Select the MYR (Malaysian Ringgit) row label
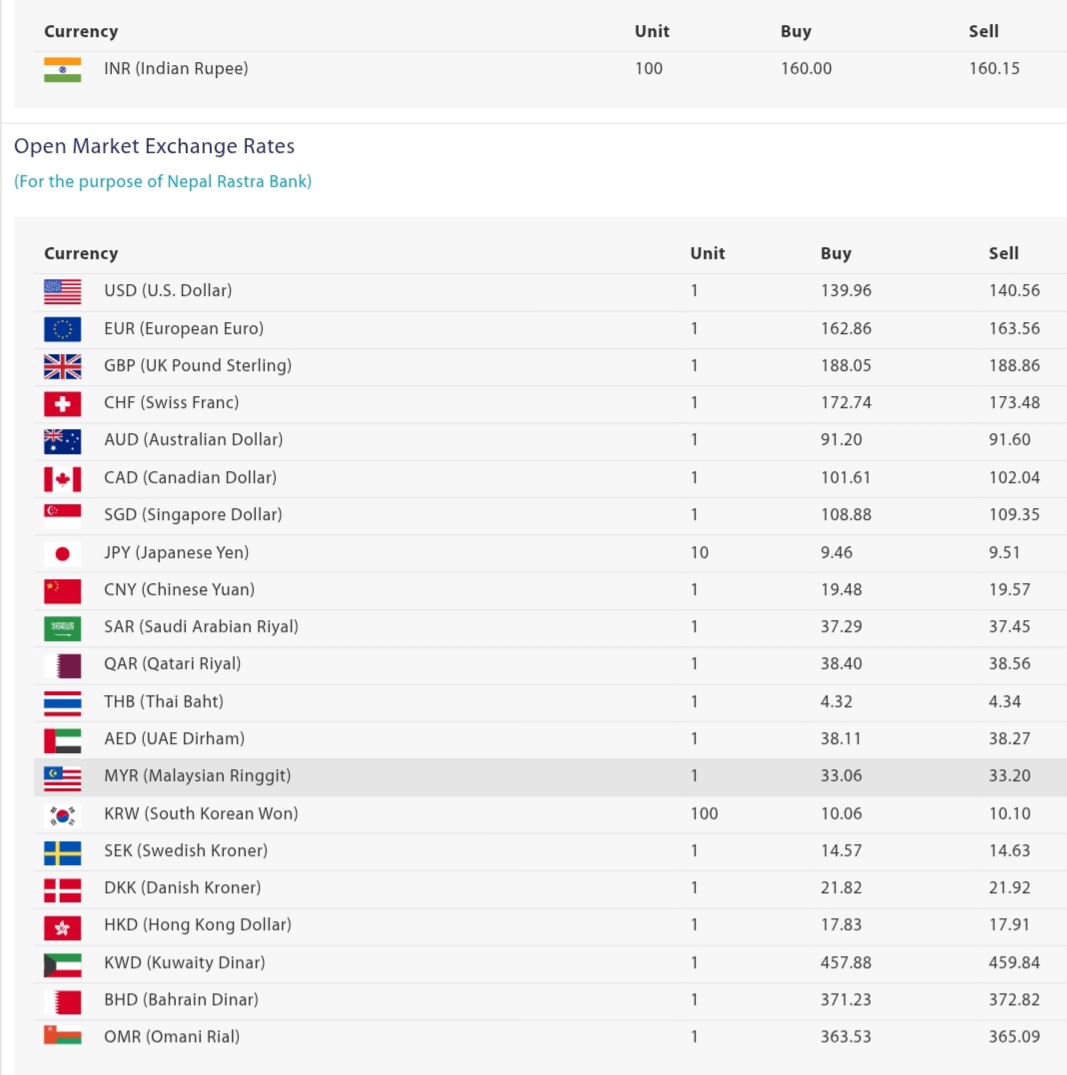The image size is (1067, 1075). click(x=197, y=776)
